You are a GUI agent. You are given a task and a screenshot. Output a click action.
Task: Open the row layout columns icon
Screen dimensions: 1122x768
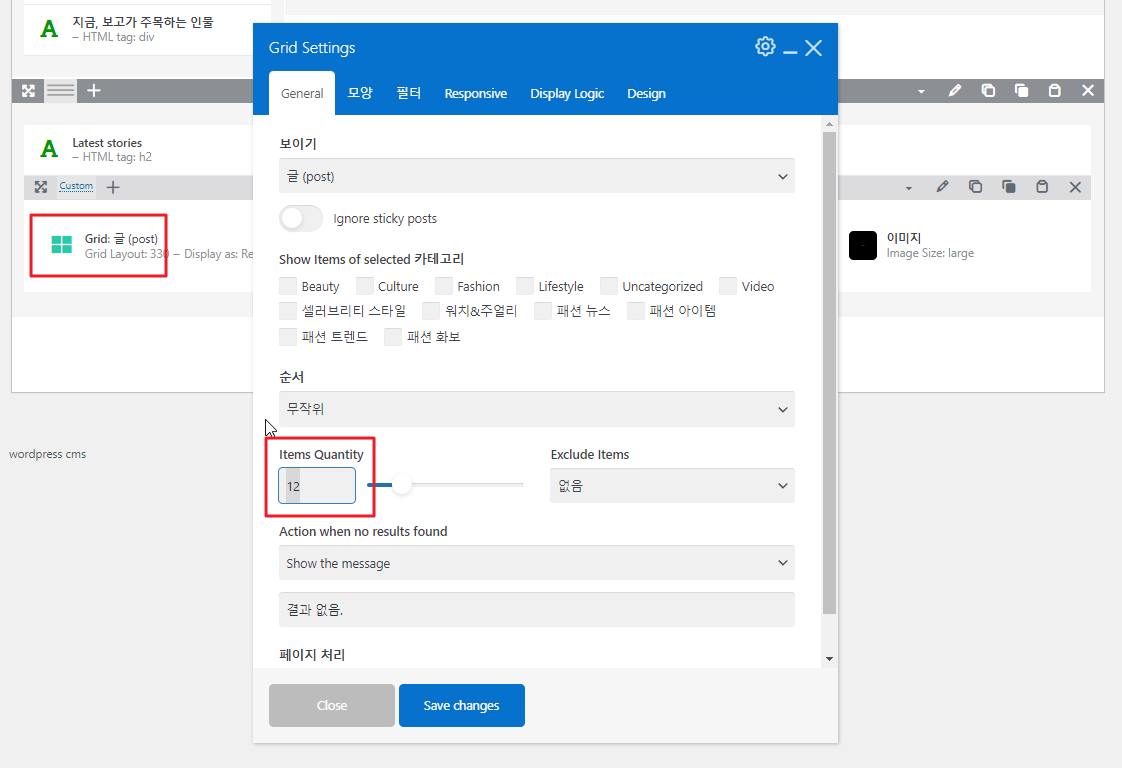(x=61, y=91)
